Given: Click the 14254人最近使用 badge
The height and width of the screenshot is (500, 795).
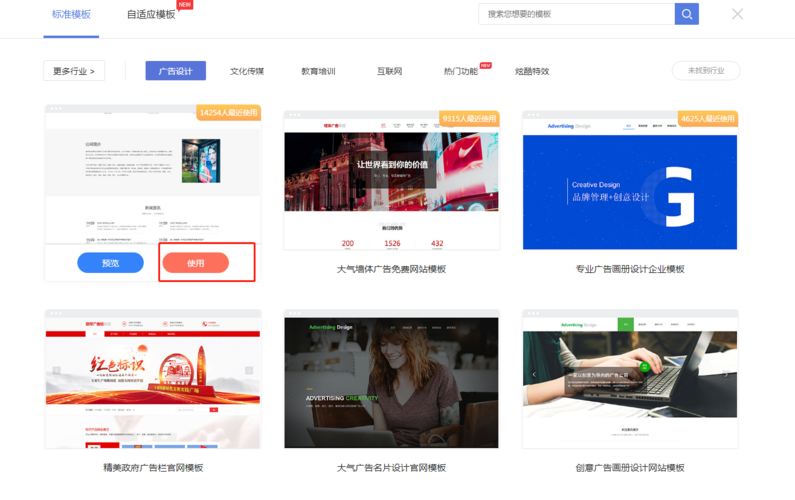Looking at the screenshot, I should [229, 113].
